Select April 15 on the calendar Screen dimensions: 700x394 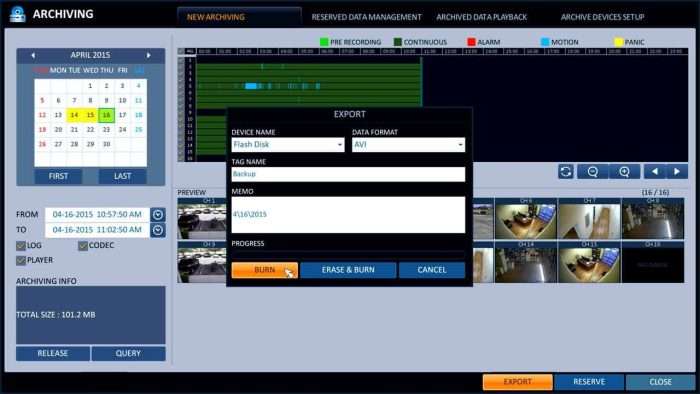[90, 115]
